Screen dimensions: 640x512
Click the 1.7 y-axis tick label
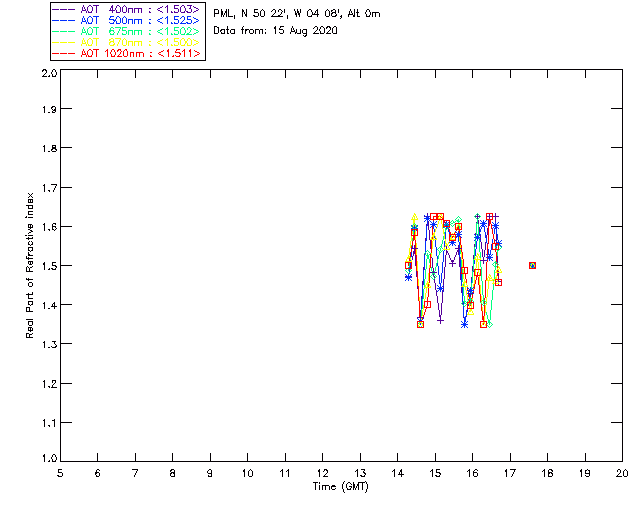tap(48, 188)
